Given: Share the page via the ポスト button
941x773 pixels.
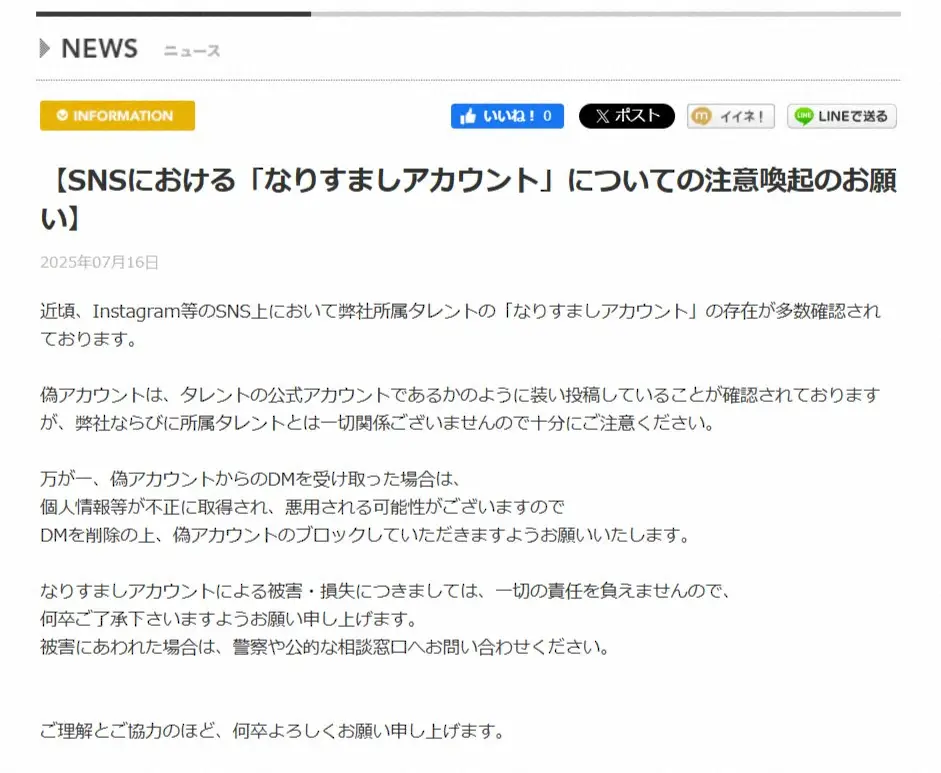Looking at the screenshot, I should (626, 116).
